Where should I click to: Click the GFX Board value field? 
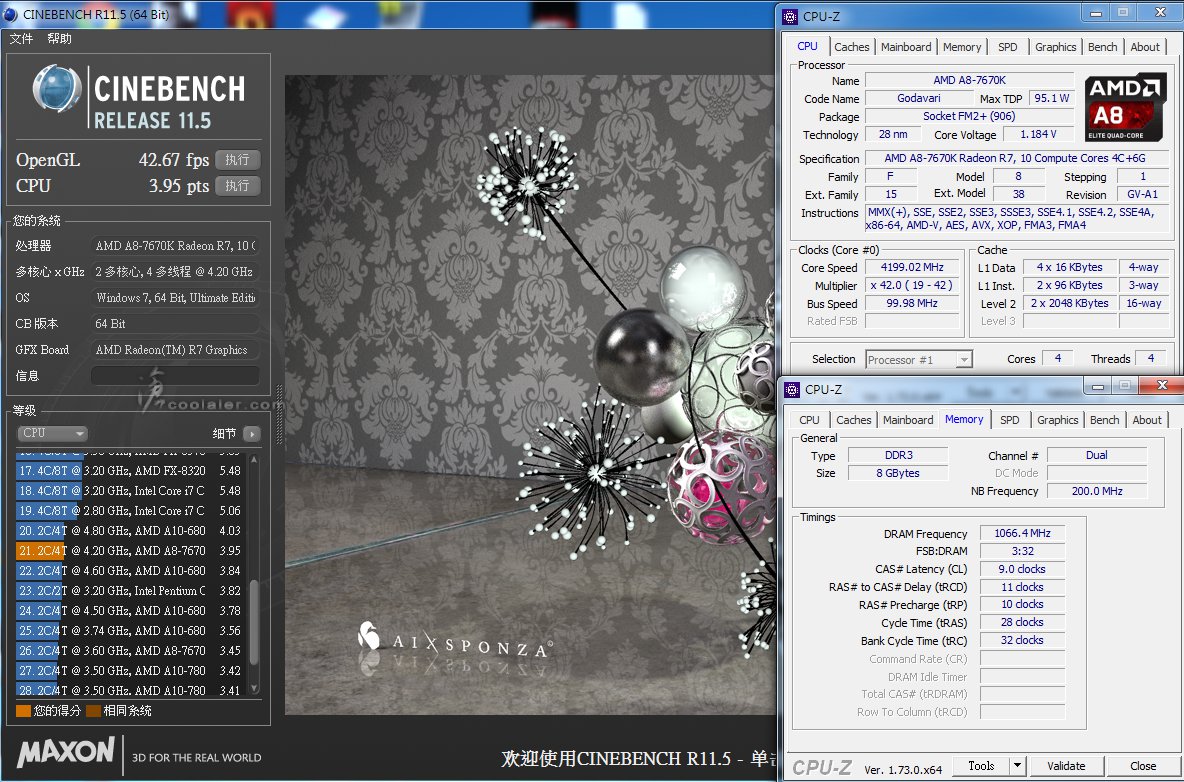pyautogui.click(x=175, y=349)
